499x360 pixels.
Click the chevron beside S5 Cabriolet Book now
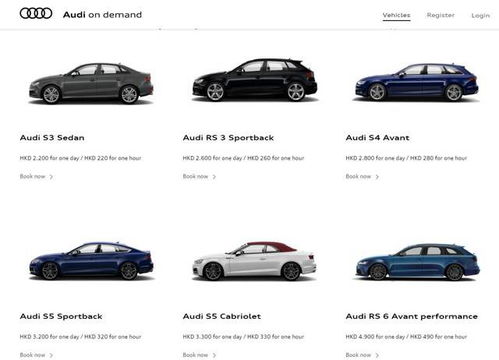point(214,355)
